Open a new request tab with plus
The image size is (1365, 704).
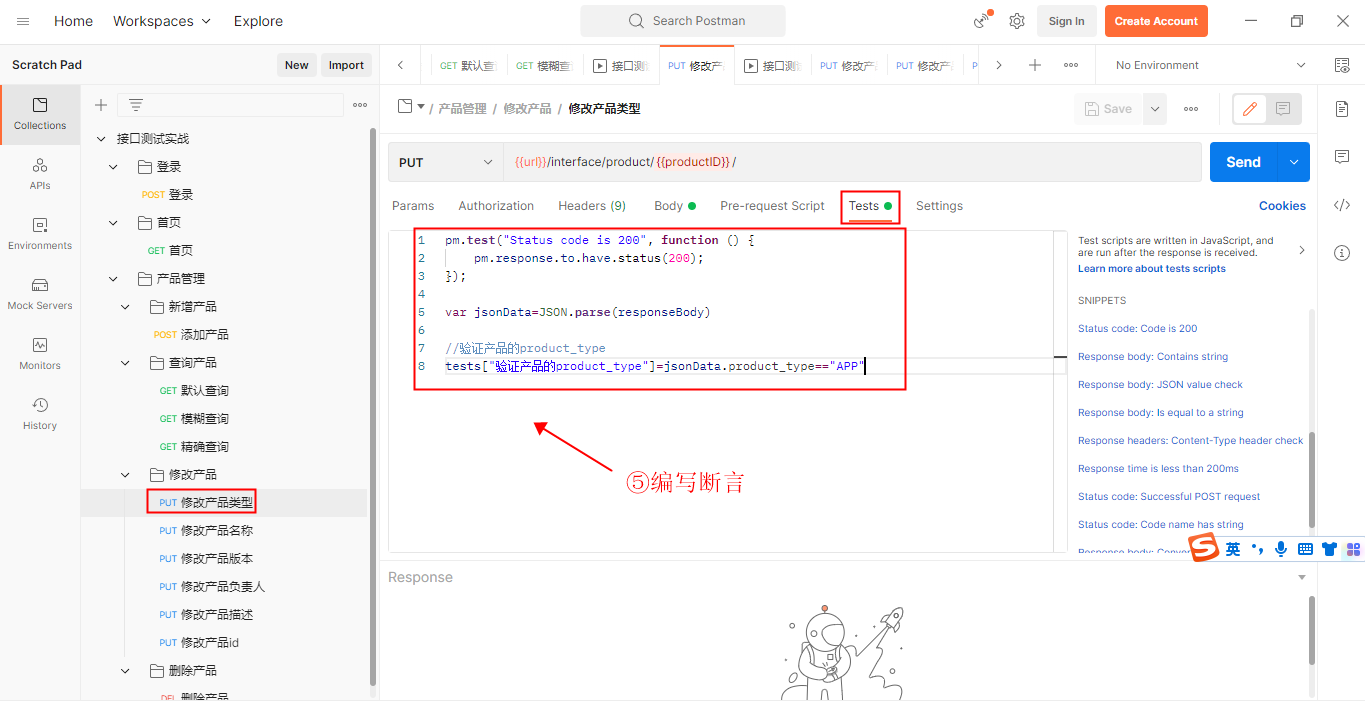point(1035,65)
